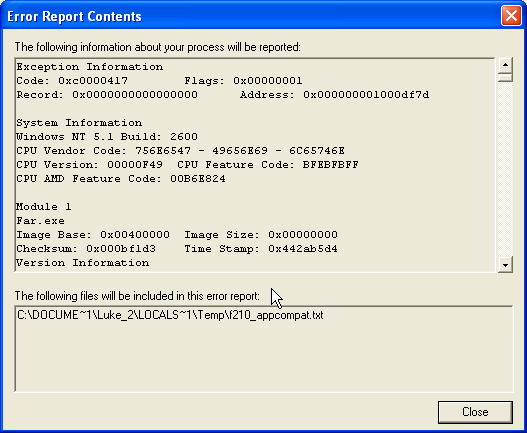527x433 pixels.
Task: Click the scrollbar track below the thumb
Action: 505,169
